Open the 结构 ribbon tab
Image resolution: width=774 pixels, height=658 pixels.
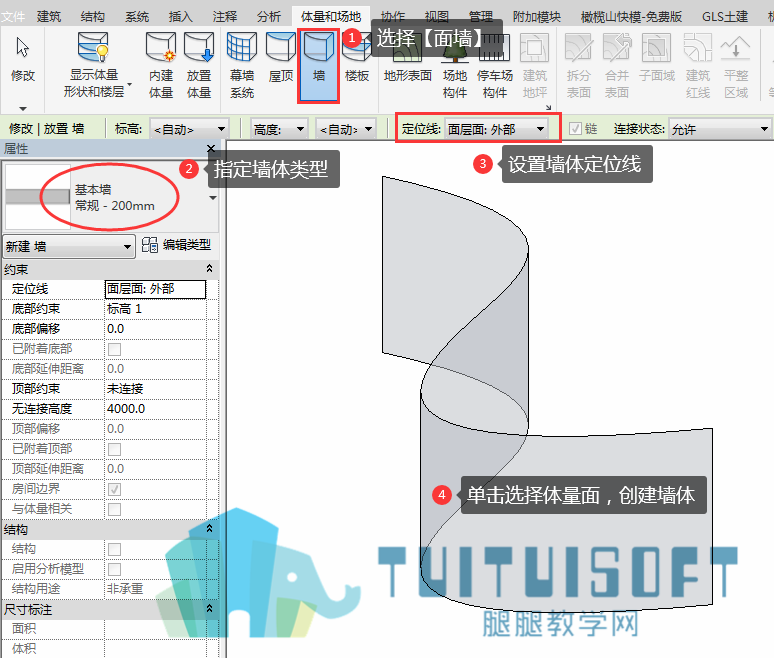pos(93,16)
